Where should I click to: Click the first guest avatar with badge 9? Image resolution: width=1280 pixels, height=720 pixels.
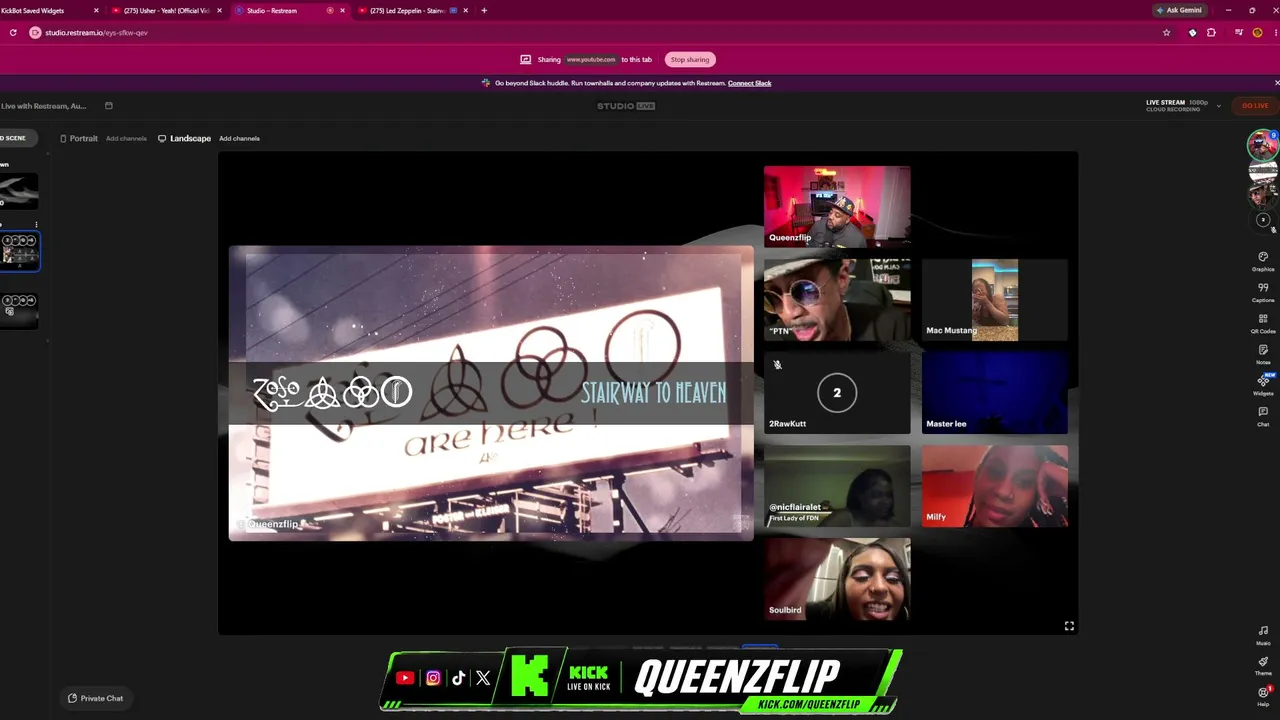(x=1262, y=144)
